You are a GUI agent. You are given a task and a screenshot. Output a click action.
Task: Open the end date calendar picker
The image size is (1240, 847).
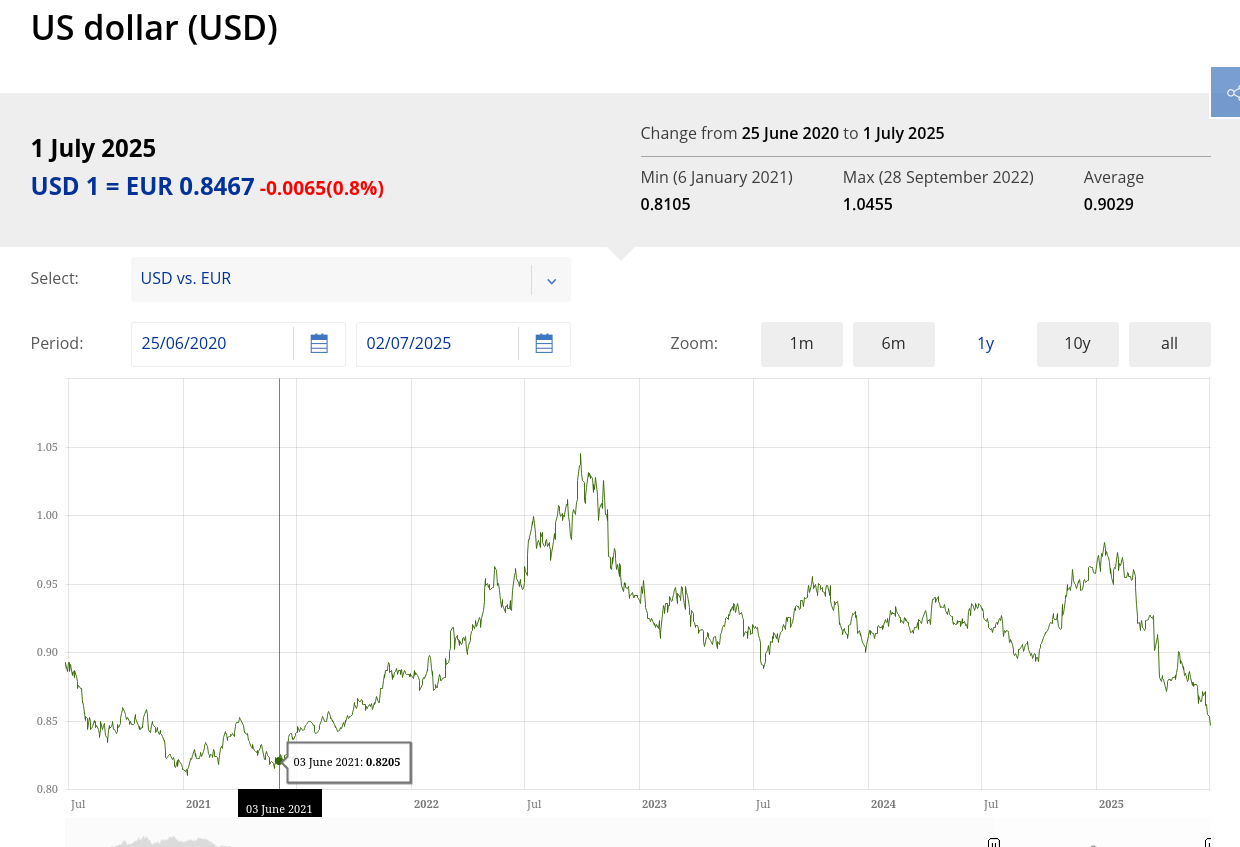coord(544,344)
